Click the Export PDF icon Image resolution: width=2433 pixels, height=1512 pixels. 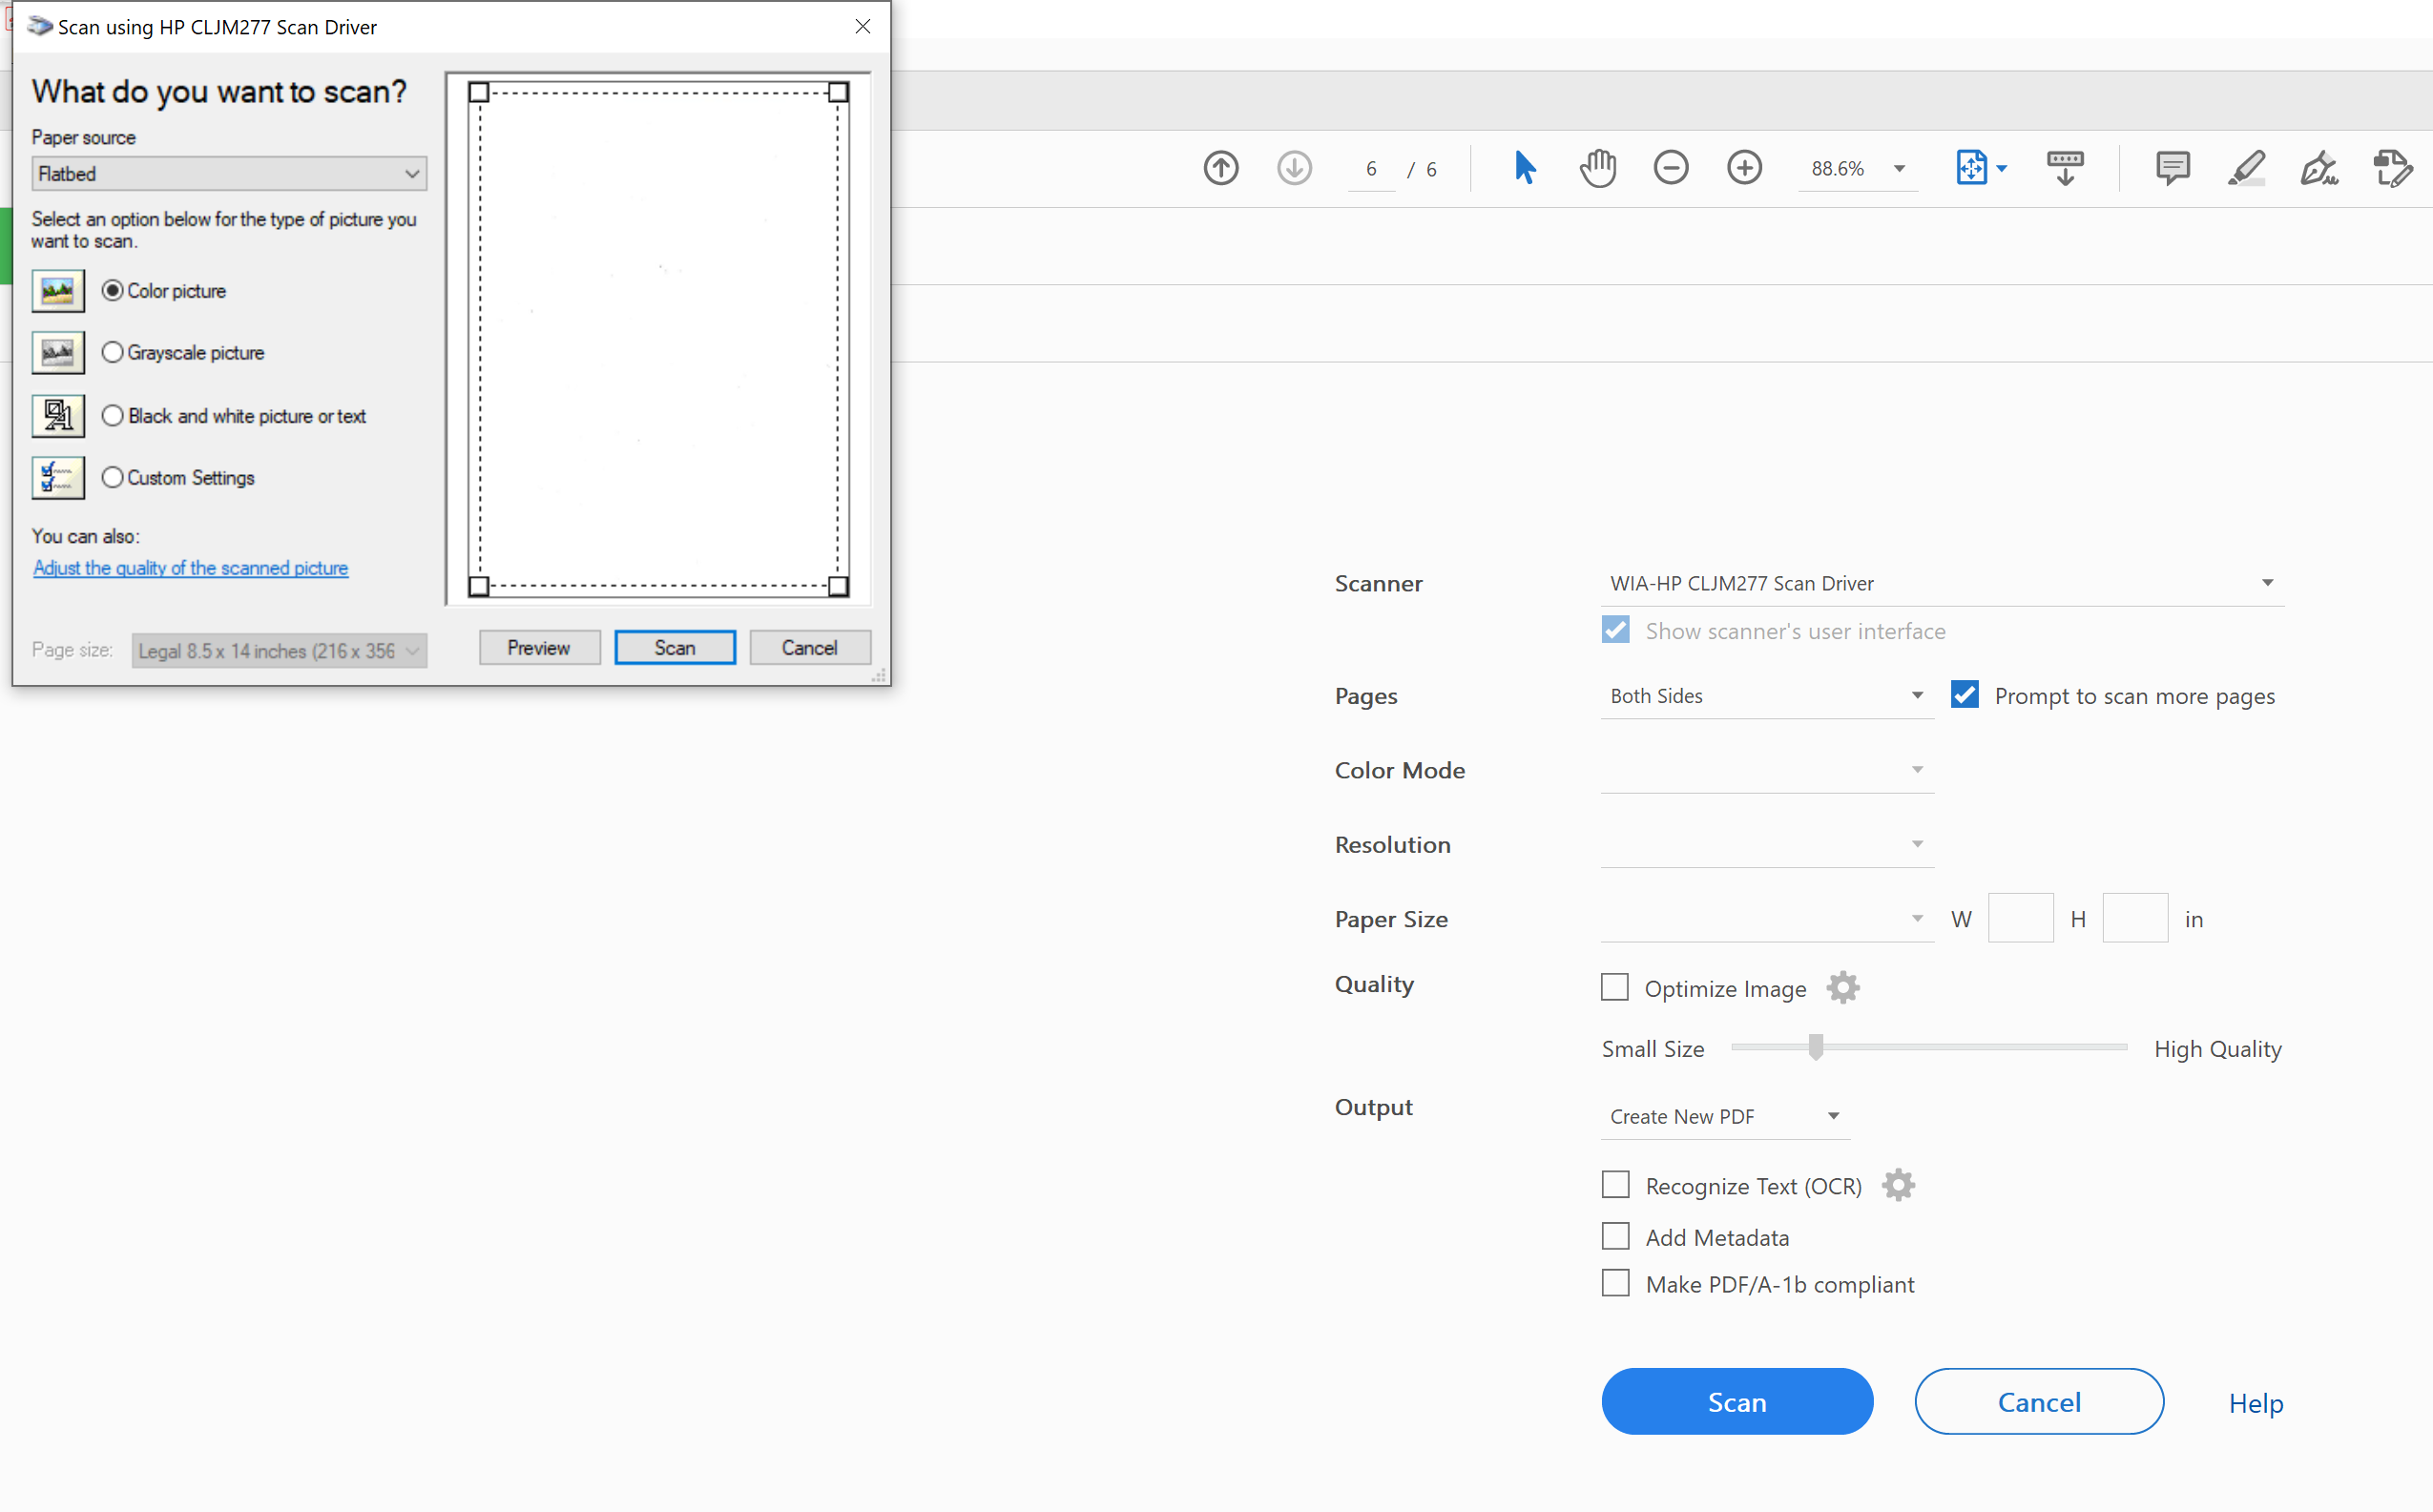[2392, 168]
